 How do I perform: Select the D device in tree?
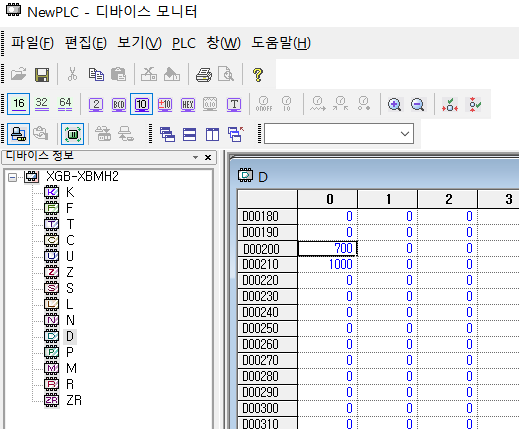point(70,336)
